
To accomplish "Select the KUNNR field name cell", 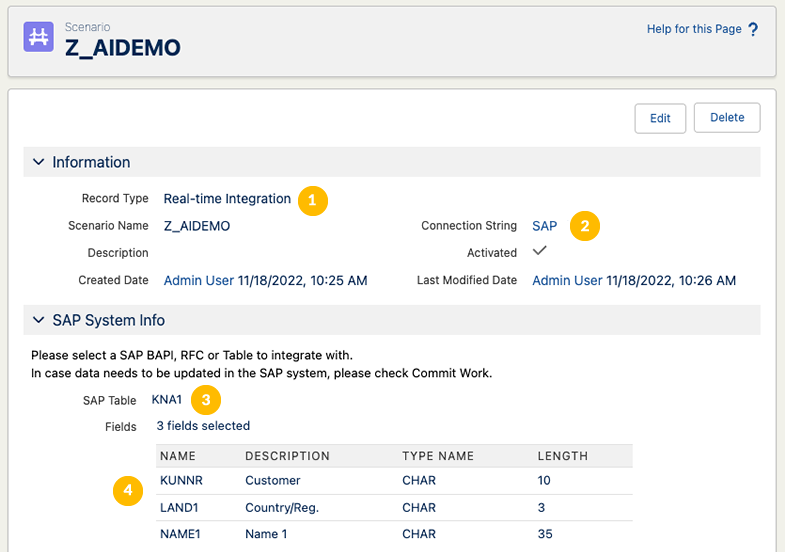I will click(x=181, y=480).
